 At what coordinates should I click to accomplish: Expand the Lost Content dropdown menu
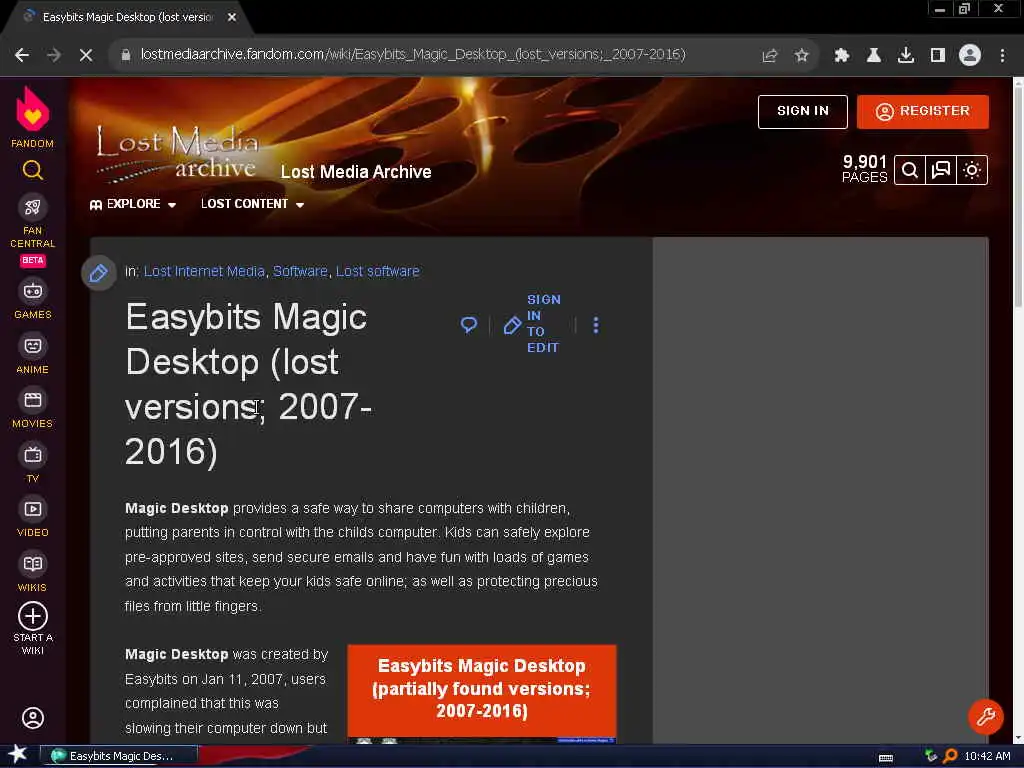(x=253, y=204)
